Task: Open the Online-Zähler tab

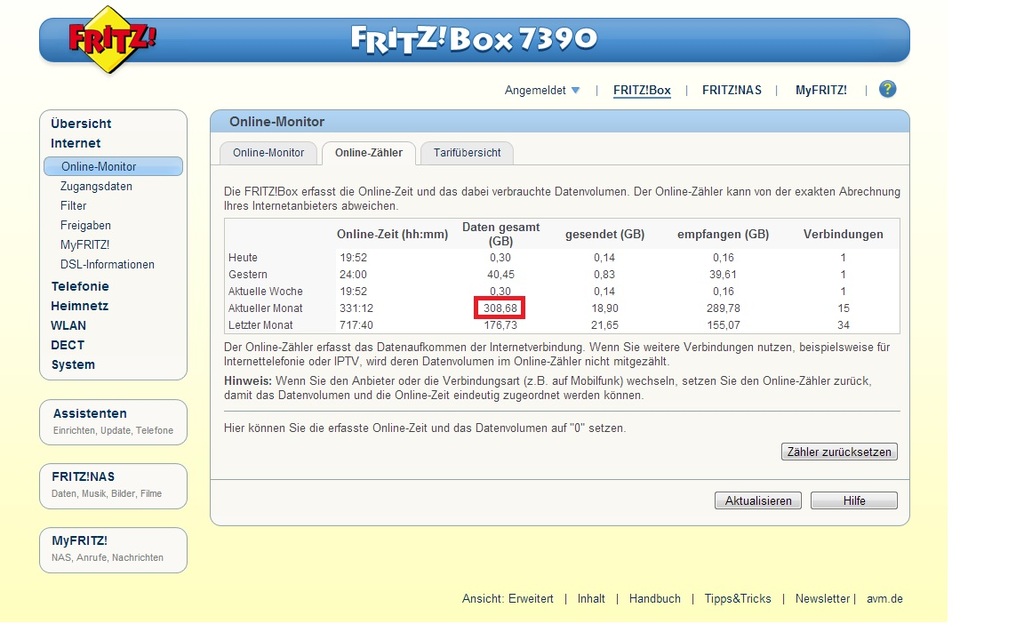Action: (x=369, y=153)
